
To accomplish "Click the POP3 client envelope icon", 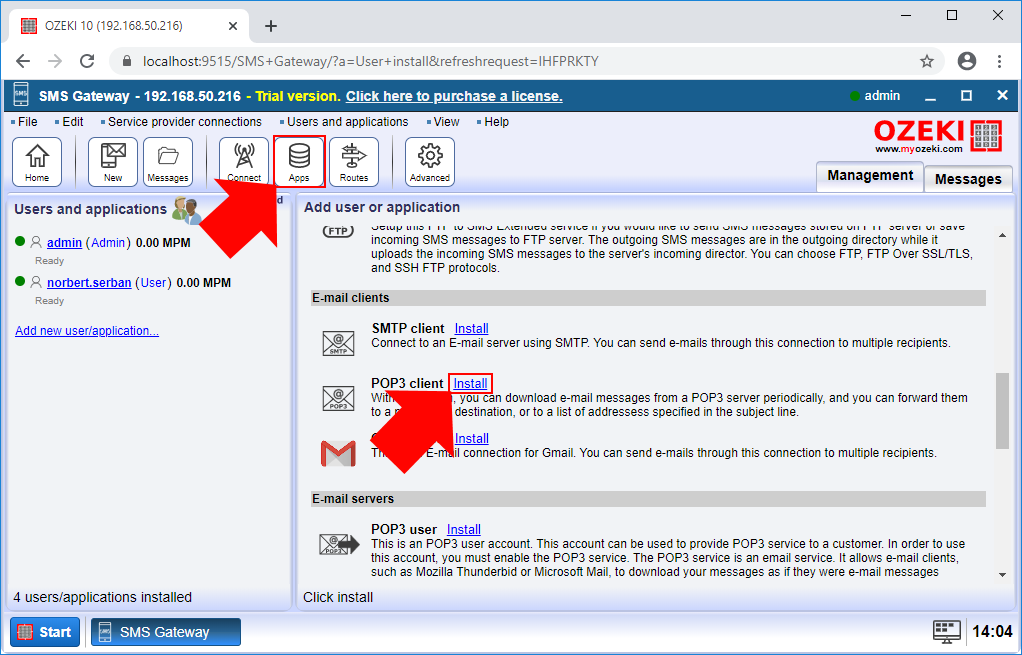I will [338, 398].
